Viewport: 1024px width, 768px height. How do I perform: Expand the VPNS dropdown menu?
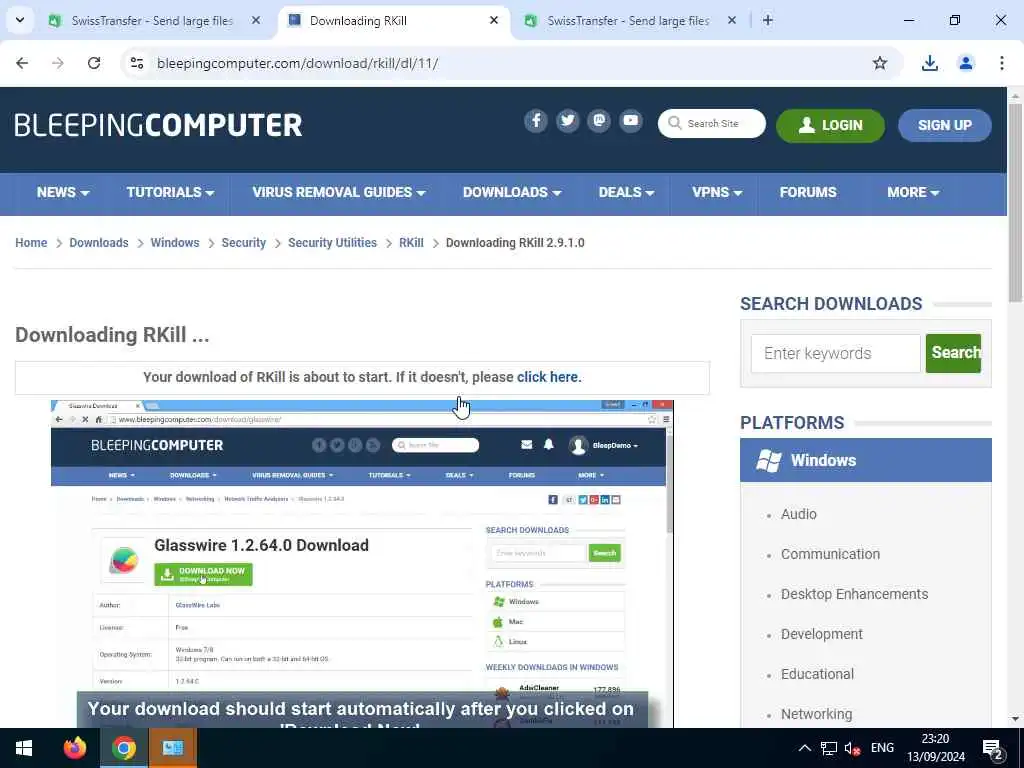point(717,193)
